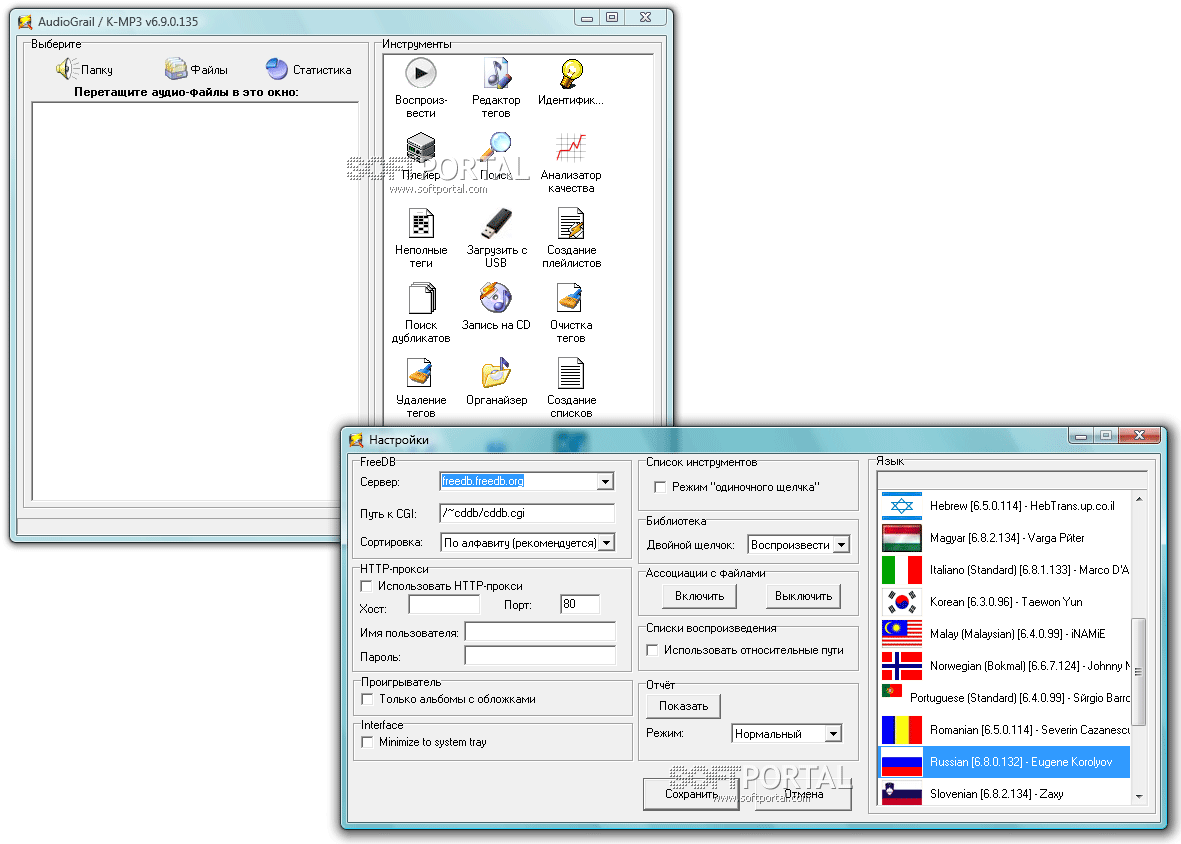This screenshot has height=844, width=1181.
Task: Choose Romanian language entry
Action: coord(1006,730)
